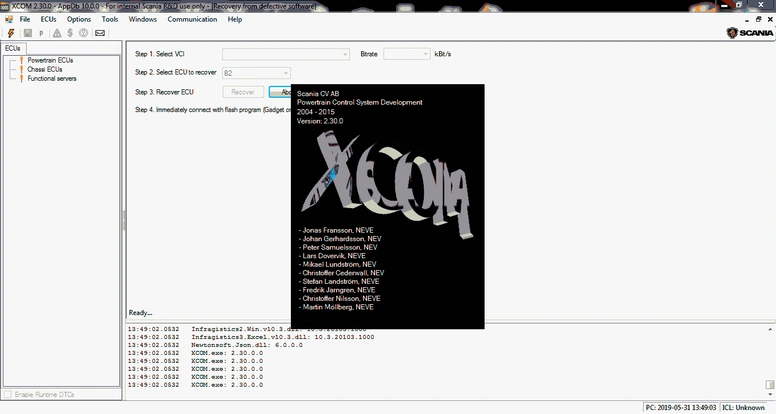Screen dimensions: 776x414
Task: Click the dollar sign toolbar icon
Action: [x=70, y=33]
